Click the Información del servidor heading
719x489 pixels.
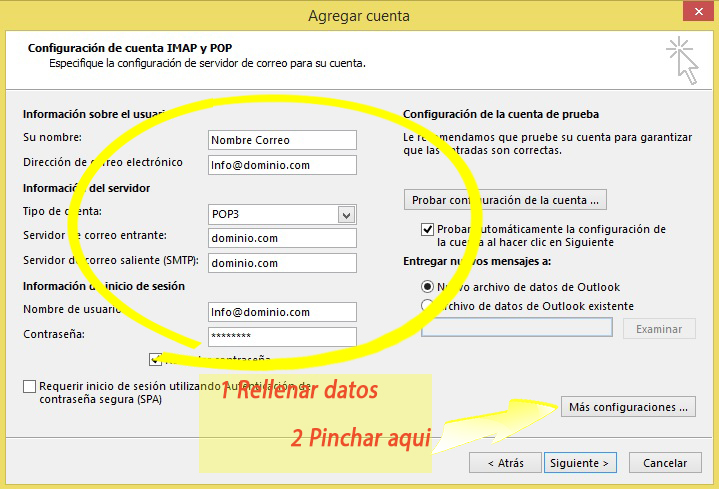(x=86, y=188)
